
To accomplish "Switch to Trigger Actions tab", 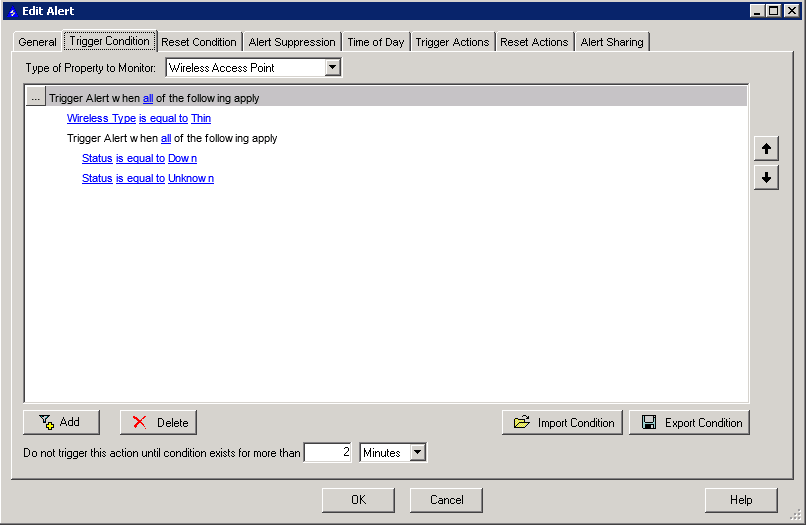I will click(x=452, y=42).
